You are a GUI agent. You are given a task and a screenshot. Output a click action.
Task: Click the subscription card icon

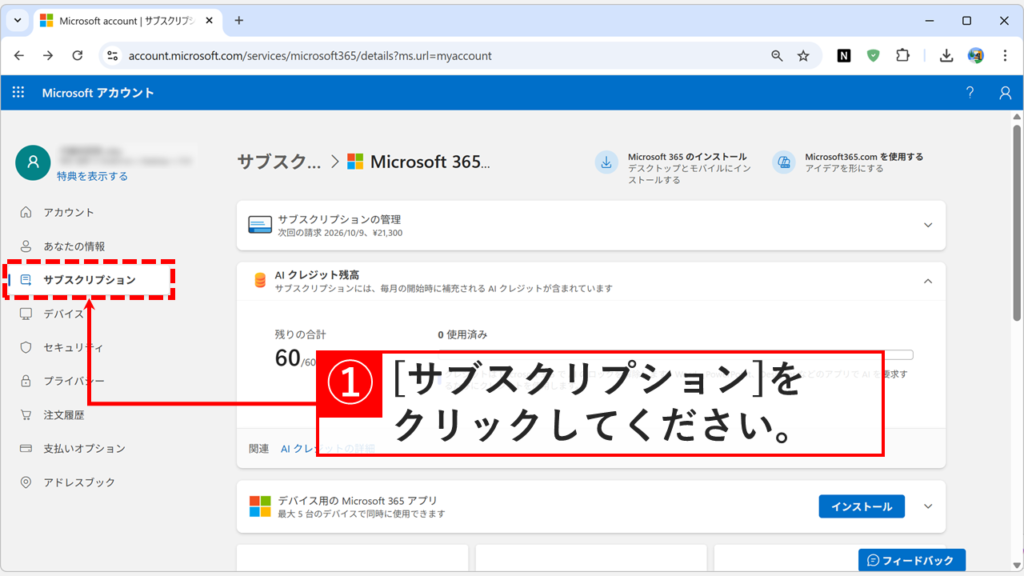point(260,225)
